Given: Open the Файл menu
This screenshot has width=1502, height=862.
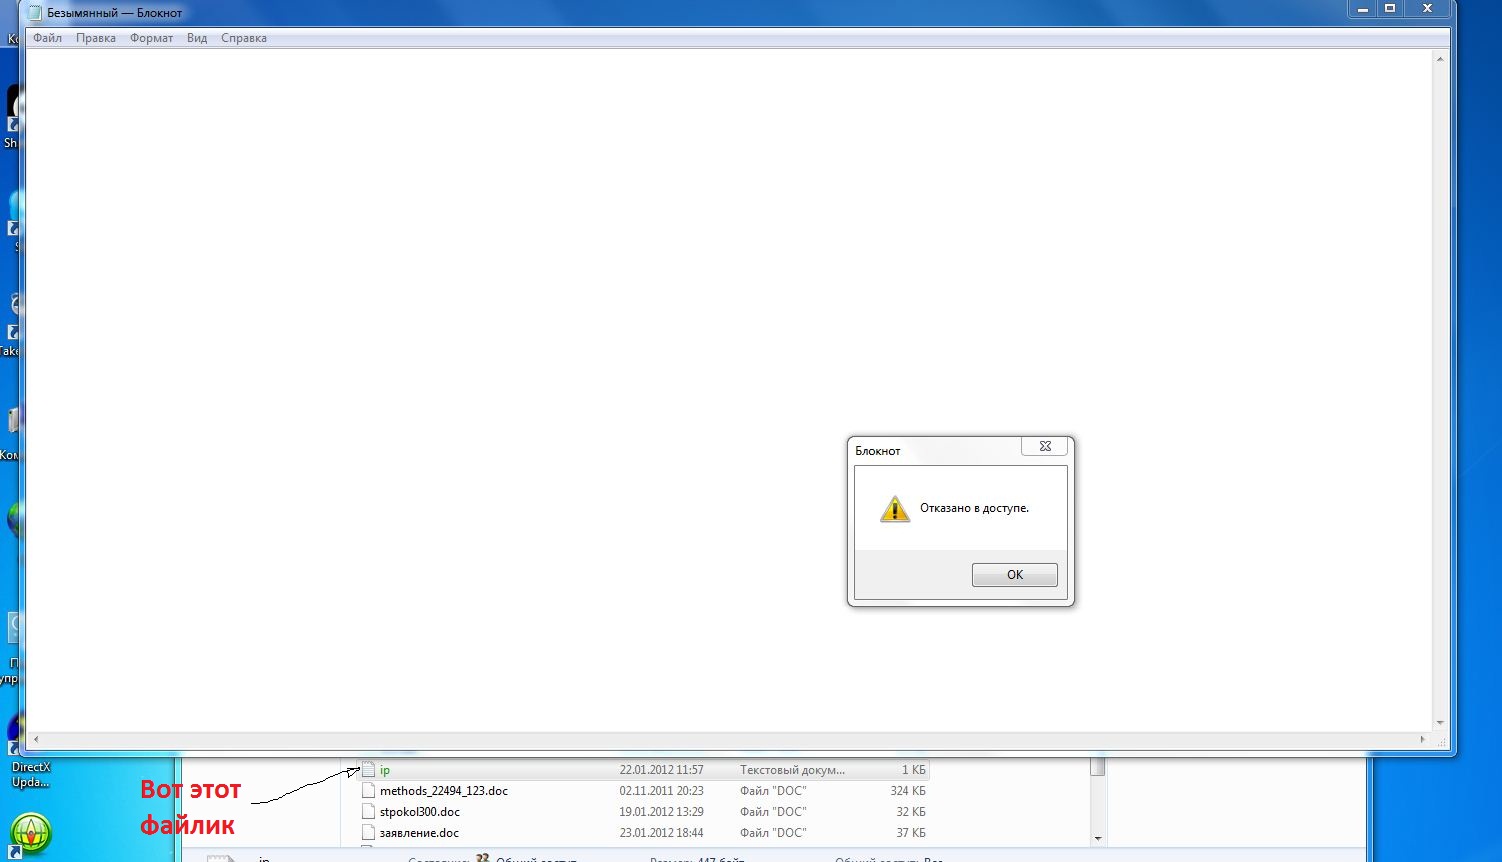Looking at the screenshot, I should (x=47, y=38).
